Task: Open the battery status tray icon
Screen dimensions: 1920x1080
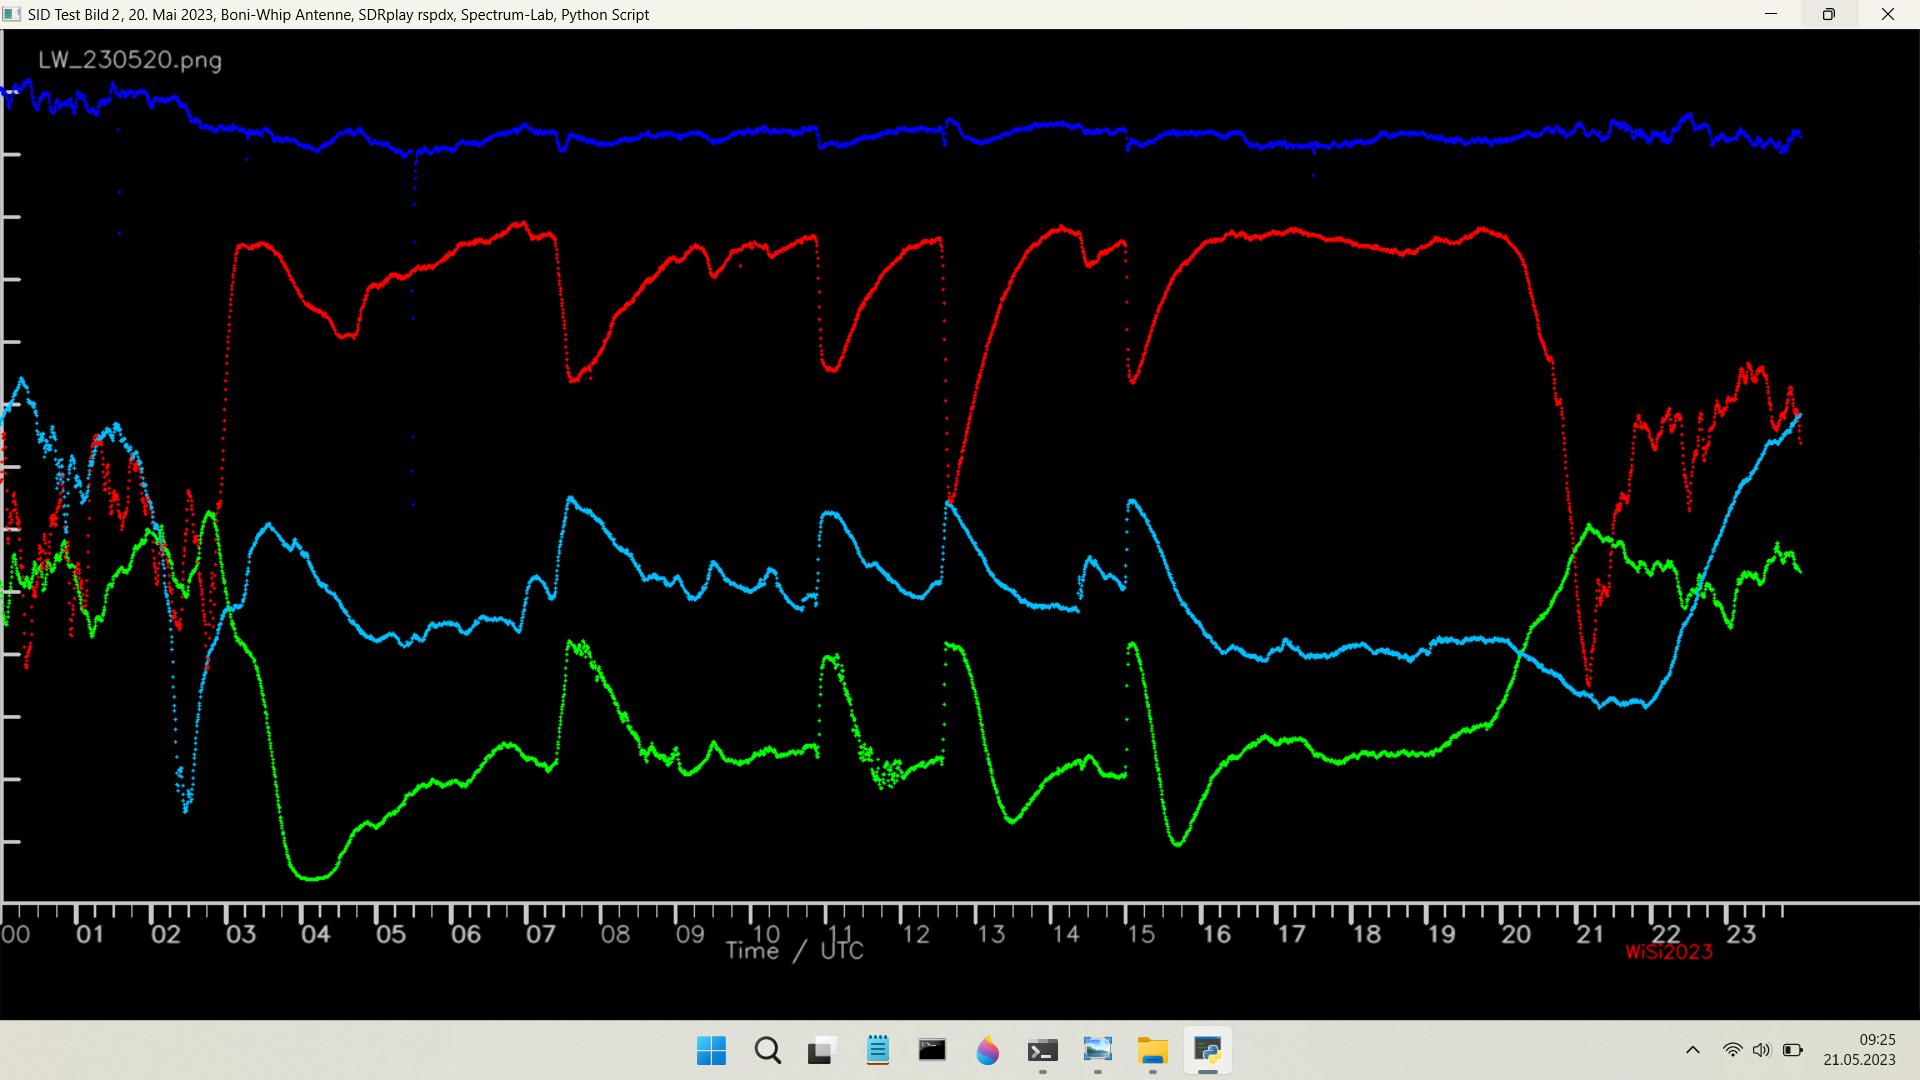Action: coord(1792,1050)
